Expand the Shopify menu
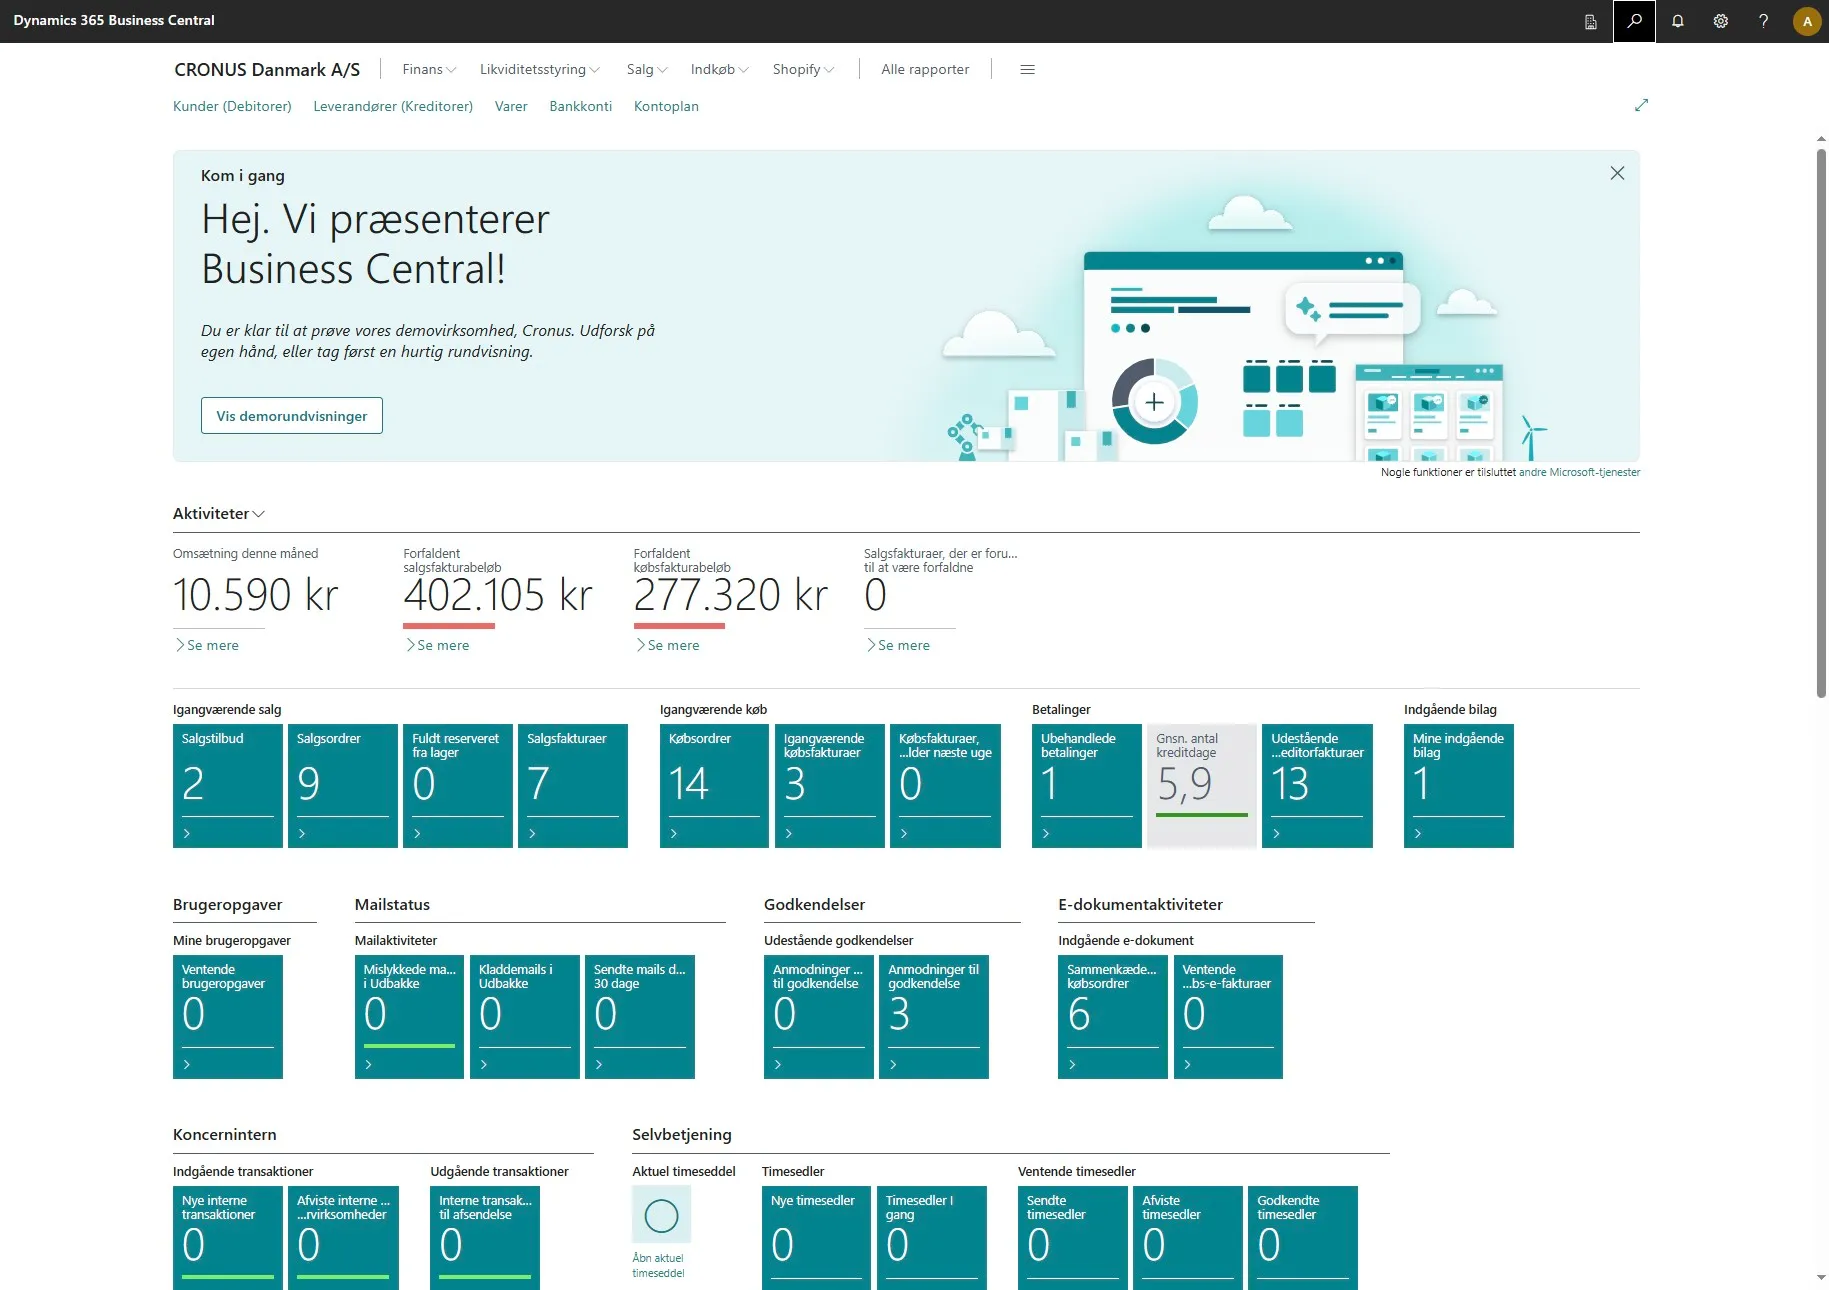The width and height of the screenshot is (1829, 1290). point(803,69)
